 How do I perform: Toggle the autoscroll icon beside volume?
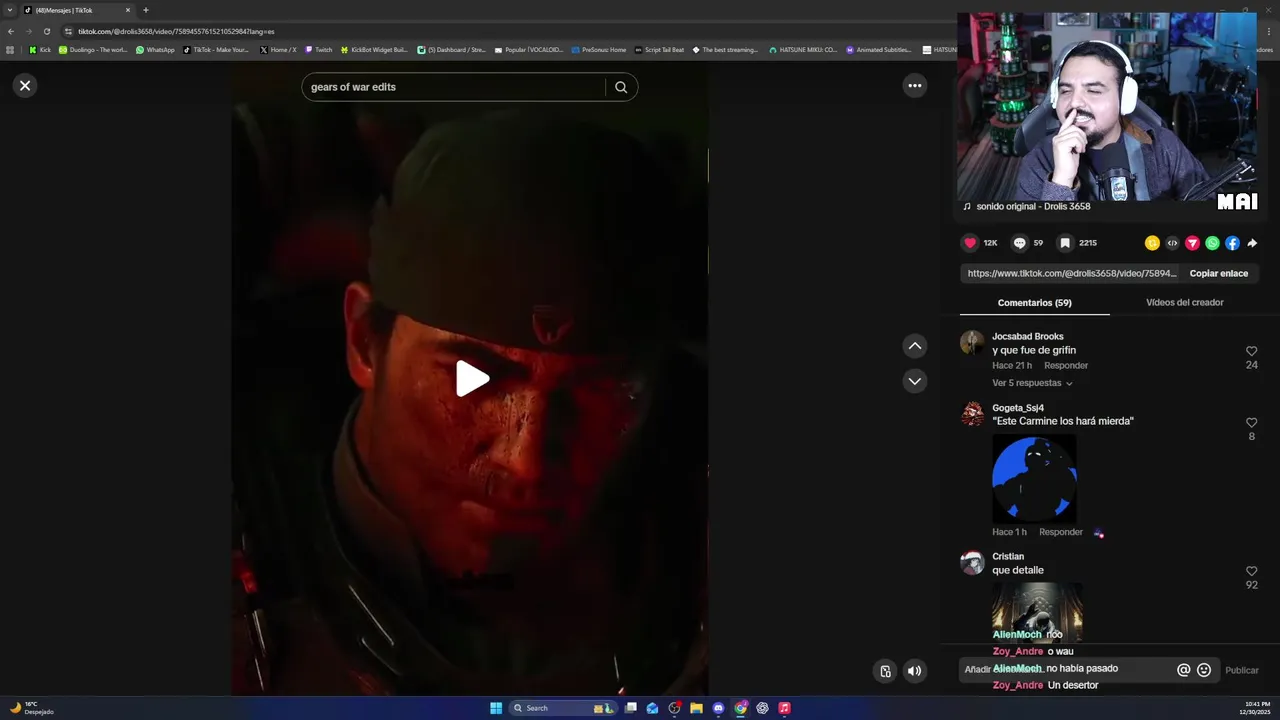point(885,671)
